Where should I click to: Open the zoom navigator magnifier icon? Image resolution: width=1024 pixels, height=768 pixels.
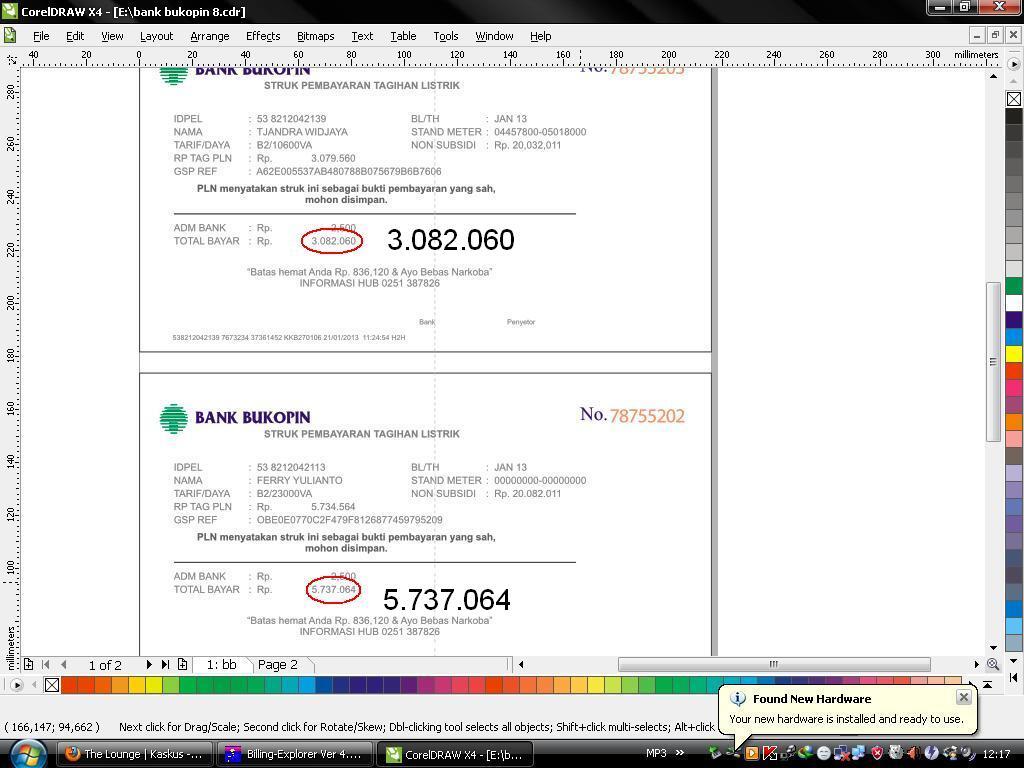tap(993, 664)
